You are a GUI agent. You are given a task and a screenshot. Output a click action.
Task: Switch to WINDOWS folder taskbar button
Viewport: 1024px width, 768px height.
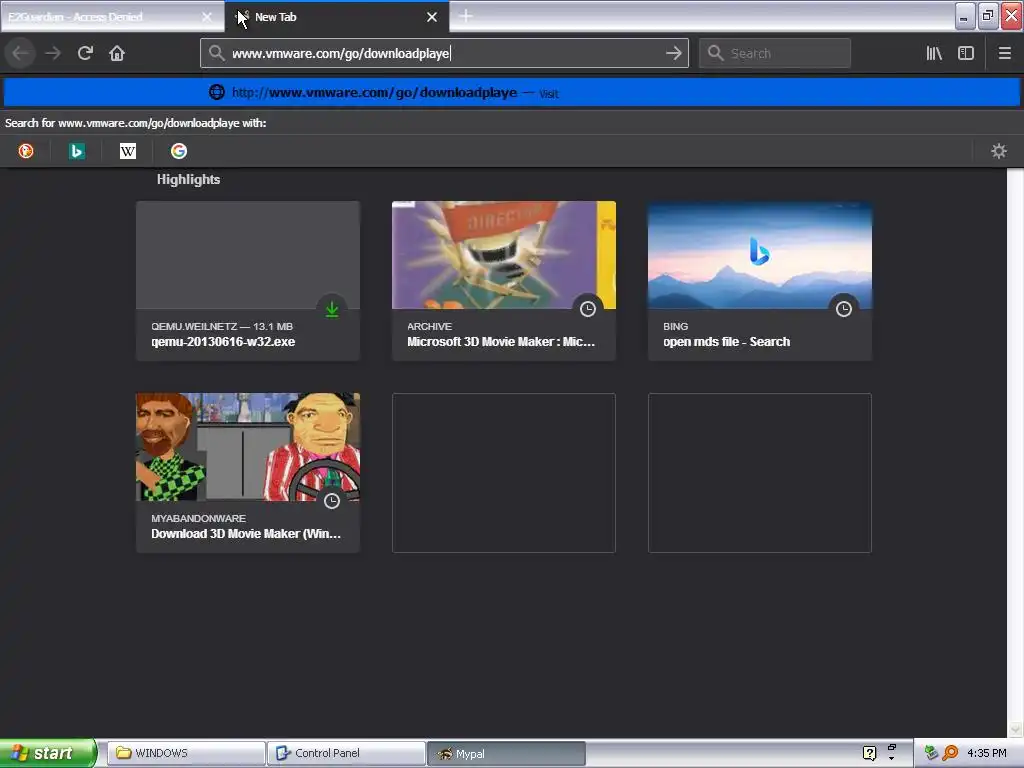[x=185, y=753]
